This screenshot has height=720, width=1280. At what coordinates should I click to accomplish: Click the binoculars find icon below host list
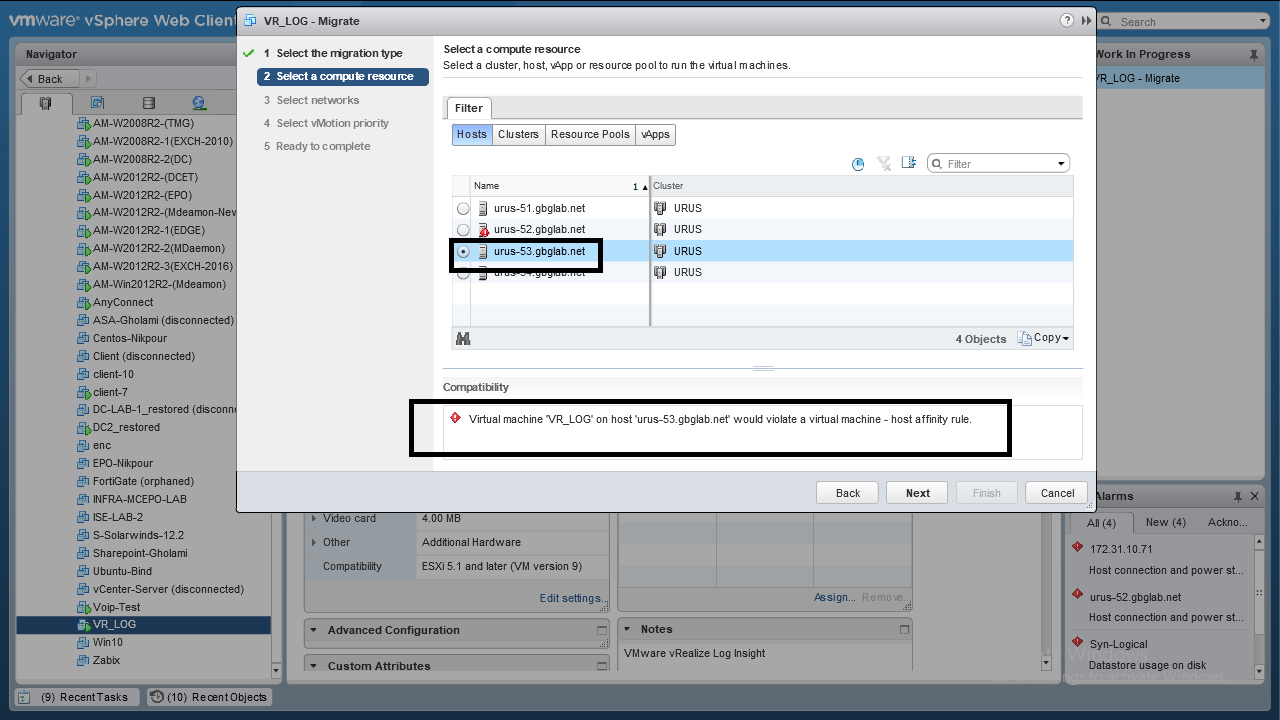(463, 339)
